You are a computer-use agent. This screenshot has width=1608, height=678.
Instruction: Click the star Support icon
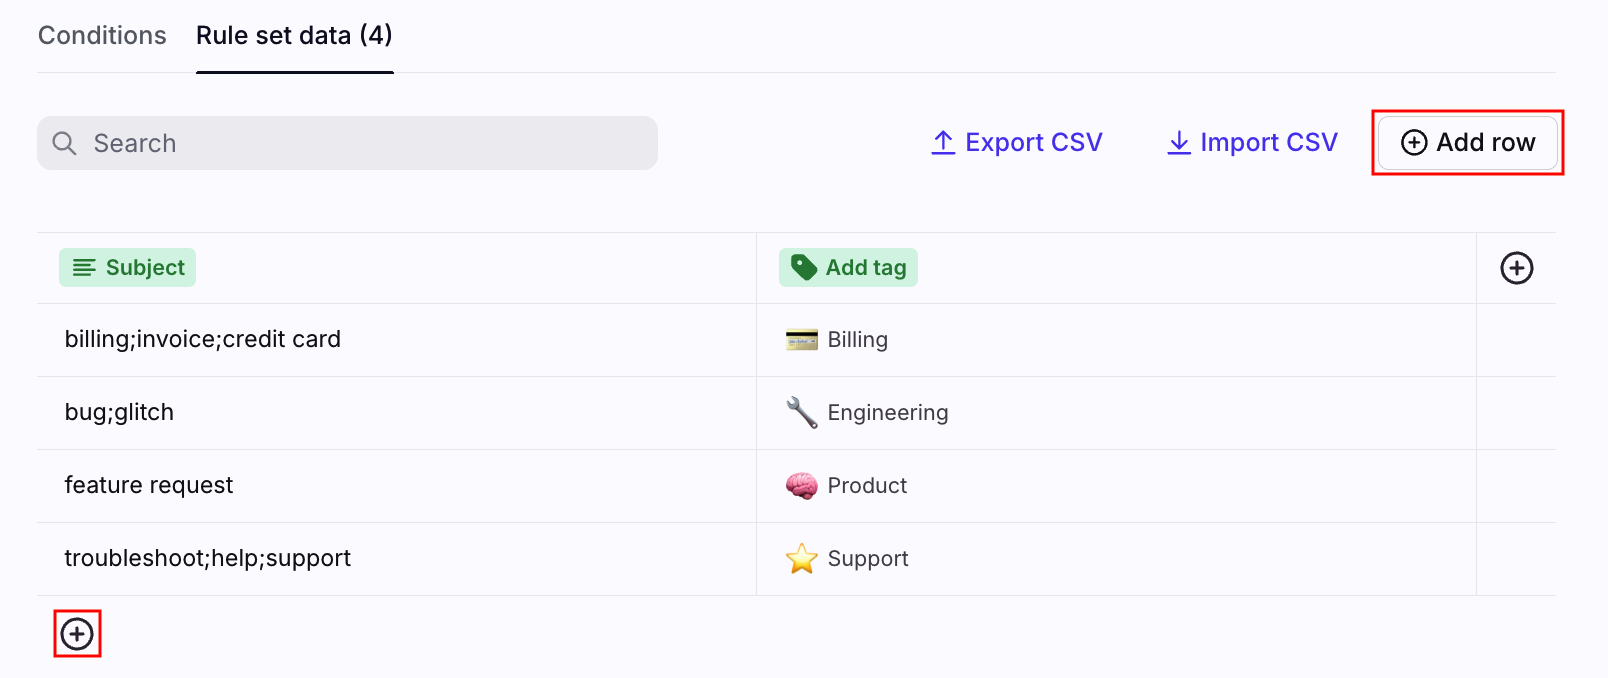tap(802, 558)
